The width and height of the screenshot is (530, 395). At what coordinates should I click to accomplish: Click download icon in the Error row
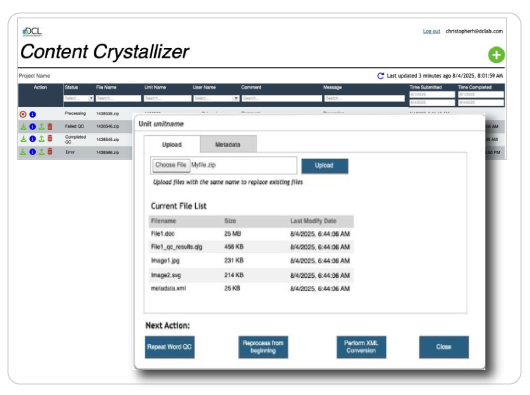tap(23, 152)
